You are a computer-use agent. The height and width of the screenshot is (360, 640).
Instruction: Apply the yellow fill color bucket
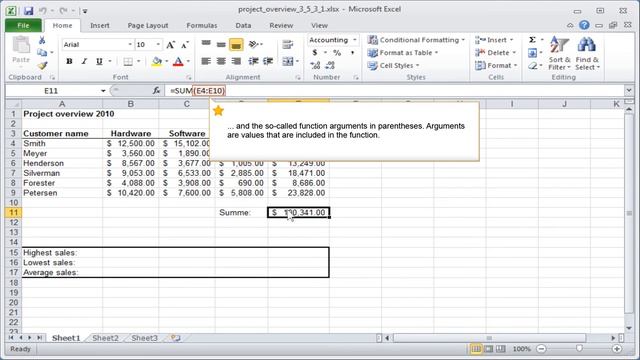point(156,61)
